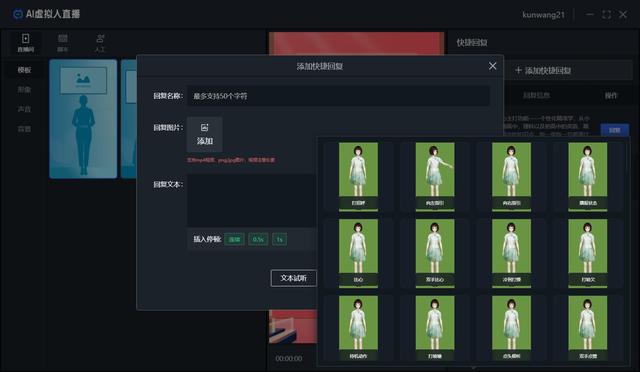Click the middle icon tab between 直播间 and 人工
Screen dimensions: 640x372
(x=62, y=42)
